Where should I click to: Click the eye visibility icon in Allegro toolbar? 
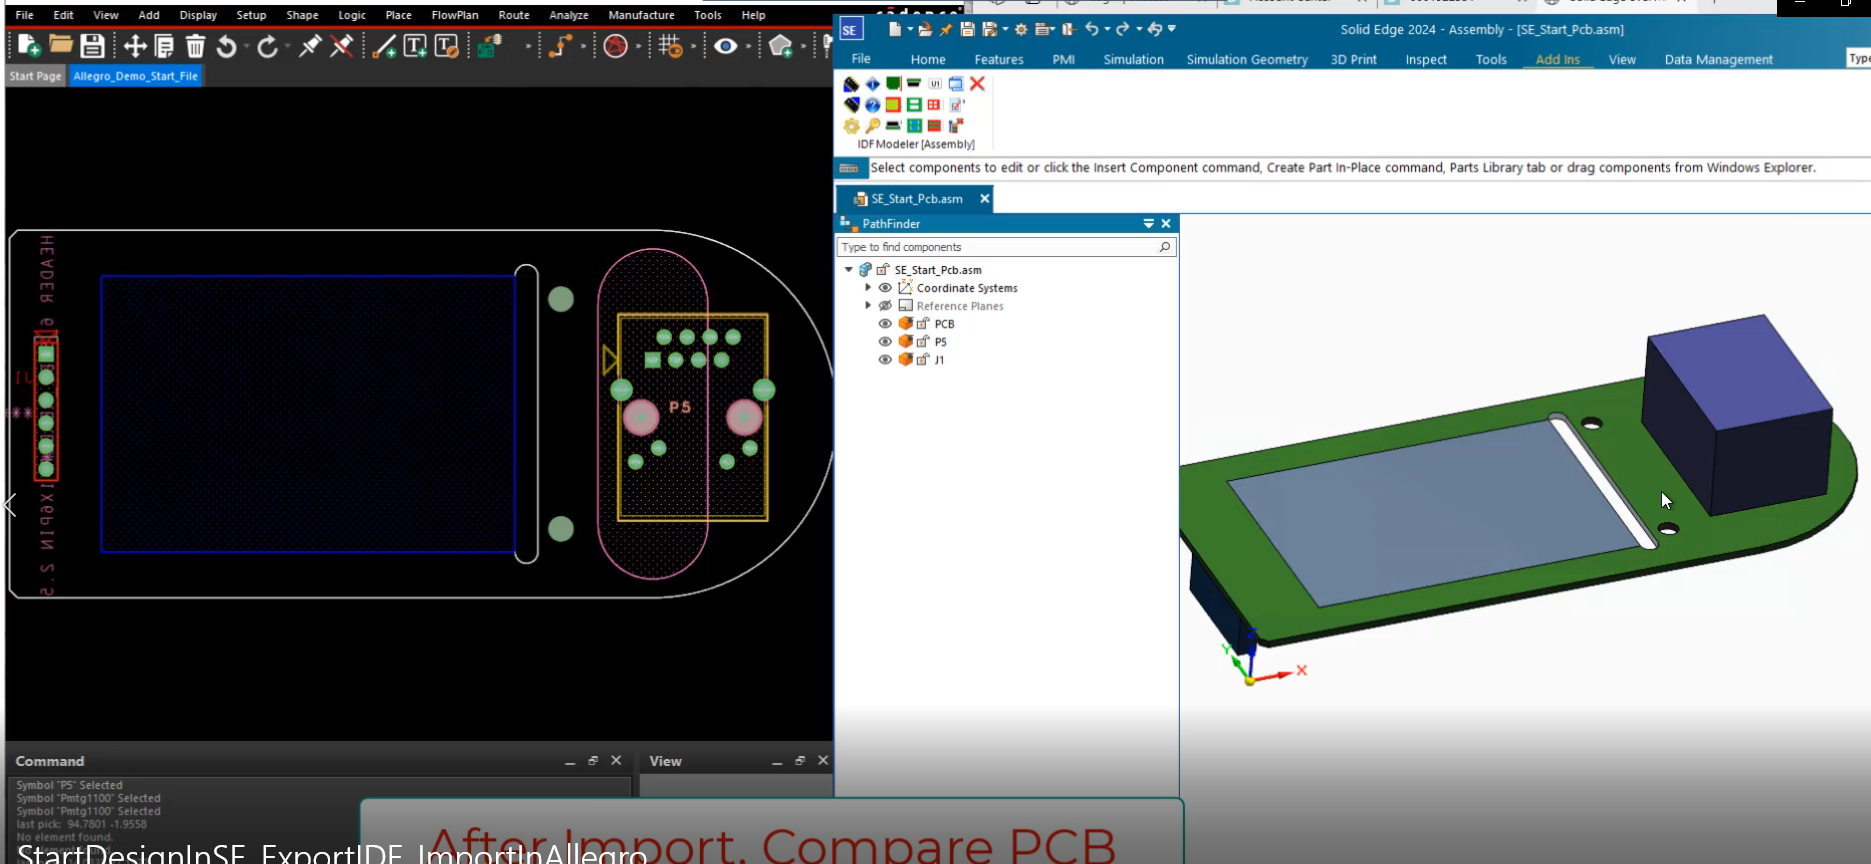[x=726, y=46]
